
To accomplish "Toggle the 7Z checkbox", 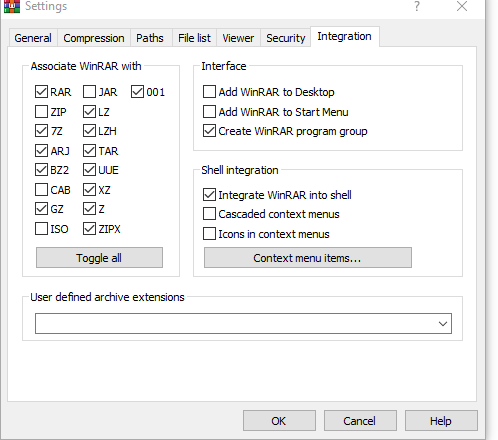I will point(41,131).
